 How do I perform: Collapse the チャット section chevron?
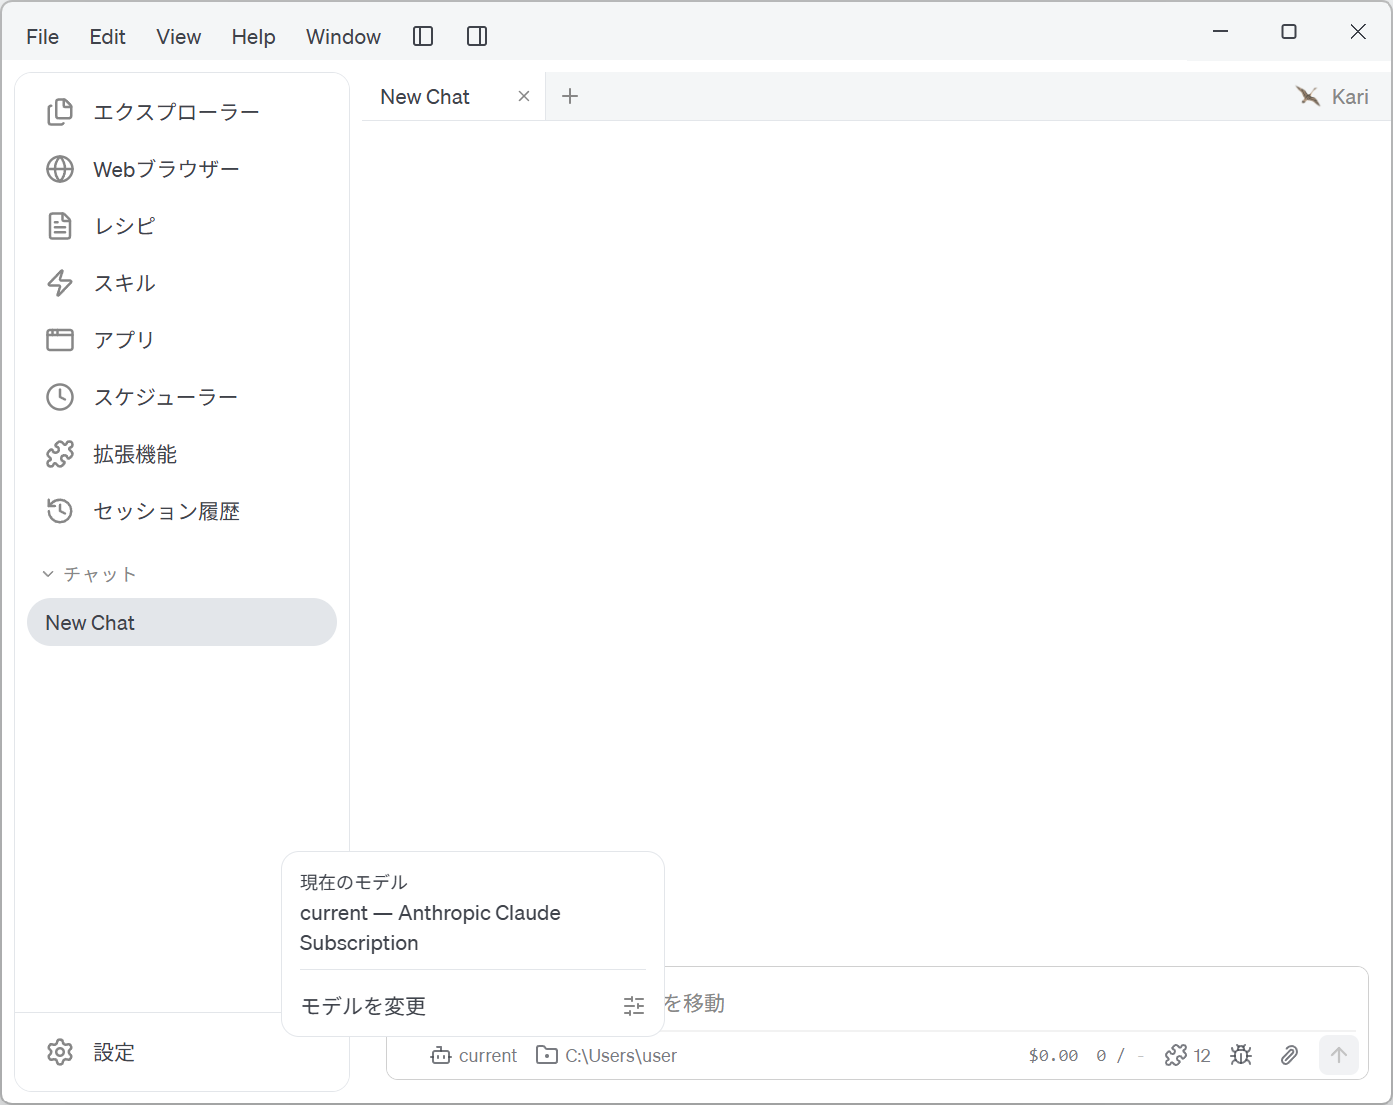click(48, 574)
